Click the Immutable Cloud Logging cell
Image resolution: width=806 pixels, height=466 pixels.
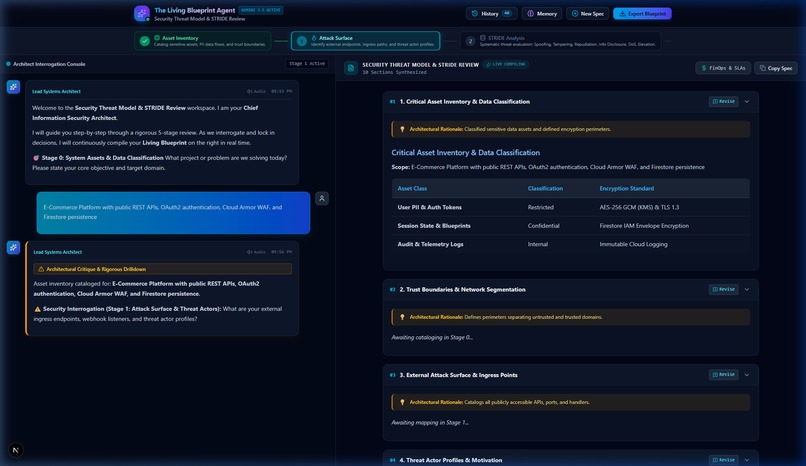coord(633,245)
